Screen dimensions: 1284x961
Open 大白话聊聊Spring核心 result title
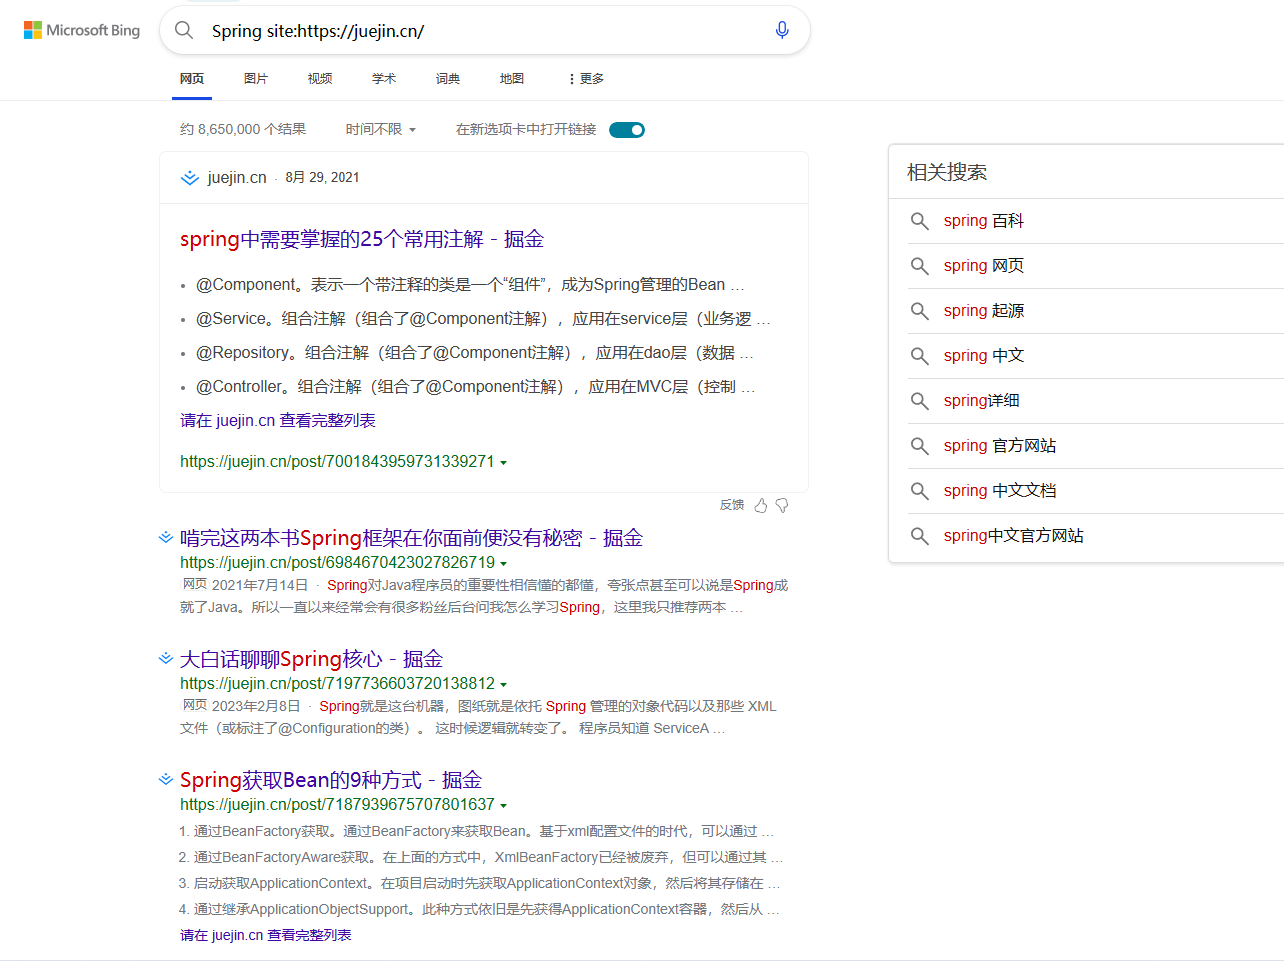click(311, 659)
